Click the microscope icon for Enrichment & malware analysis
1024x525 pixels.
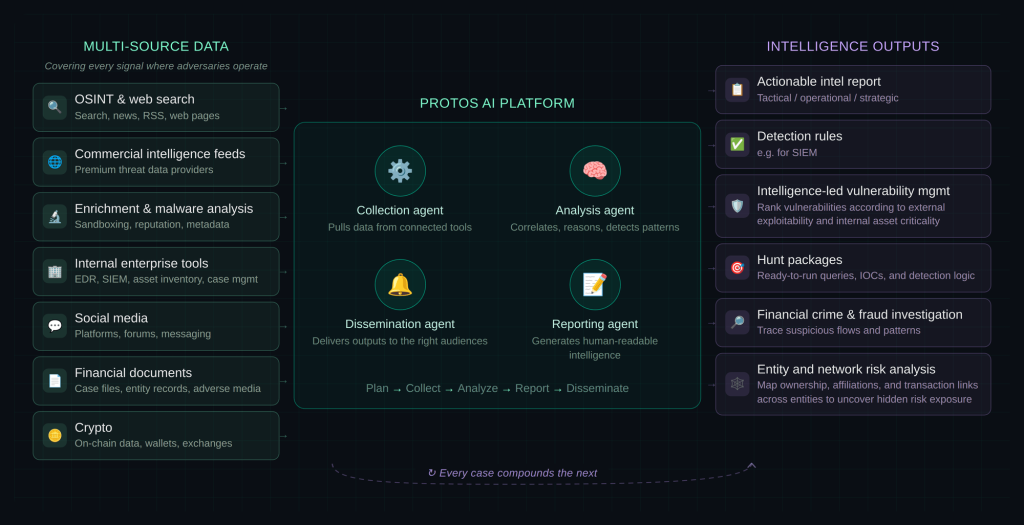pos(55,217)
